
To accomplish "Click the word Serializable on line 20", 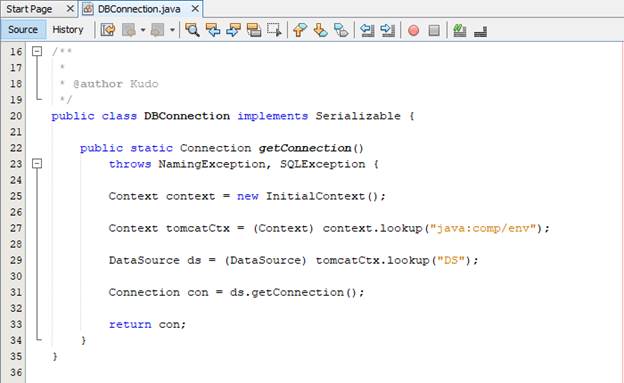I will [358, 116].
